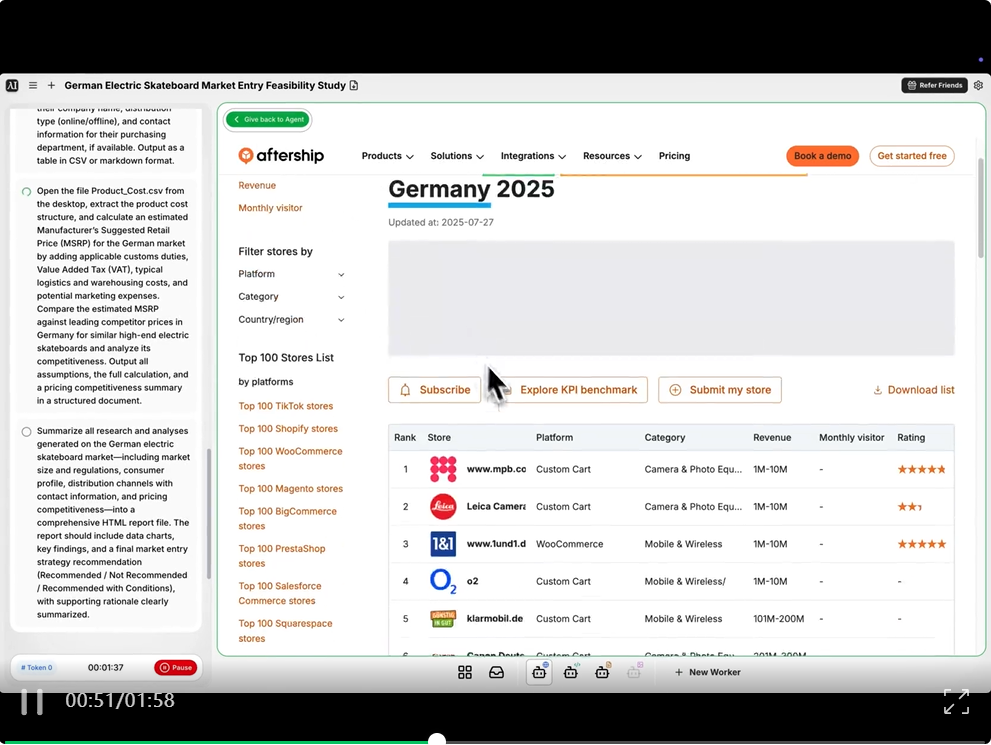Click the document icon beside study title
The height and width of the screenshot is (745, 991).
tap(354, 85)
